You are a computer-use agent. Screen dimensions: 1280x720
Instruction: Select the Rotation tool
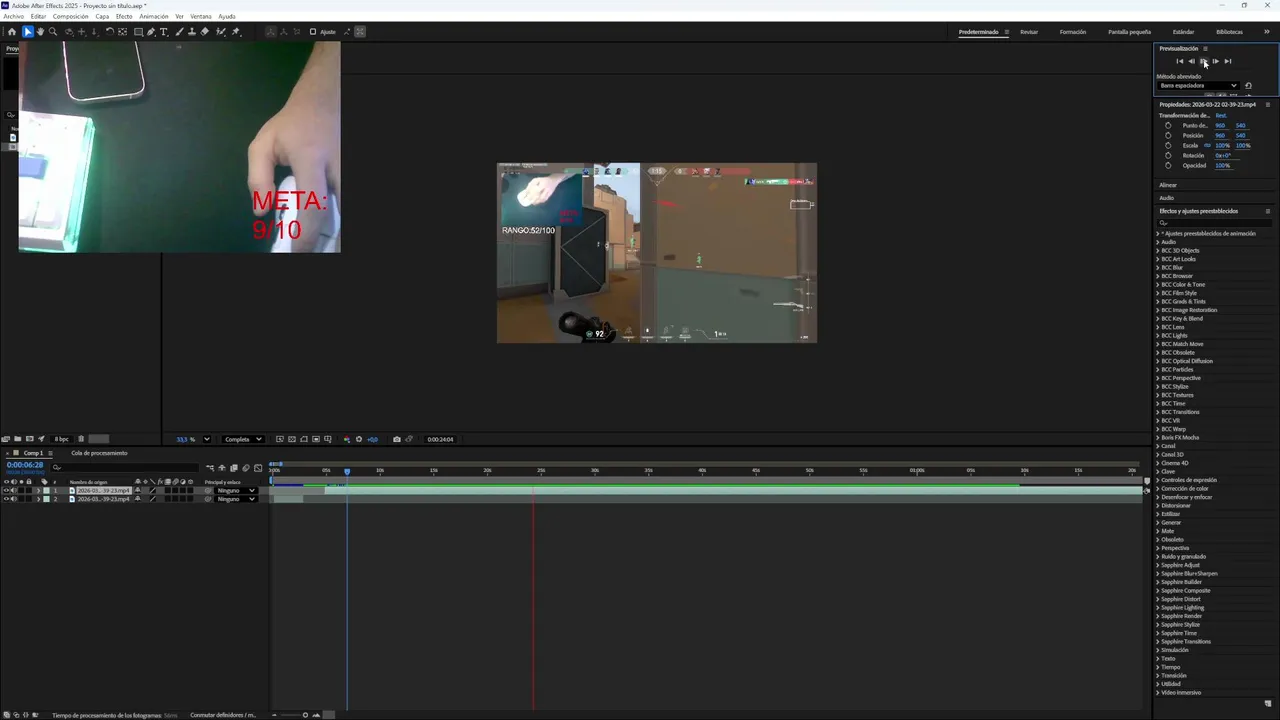(x=110, y=32)
